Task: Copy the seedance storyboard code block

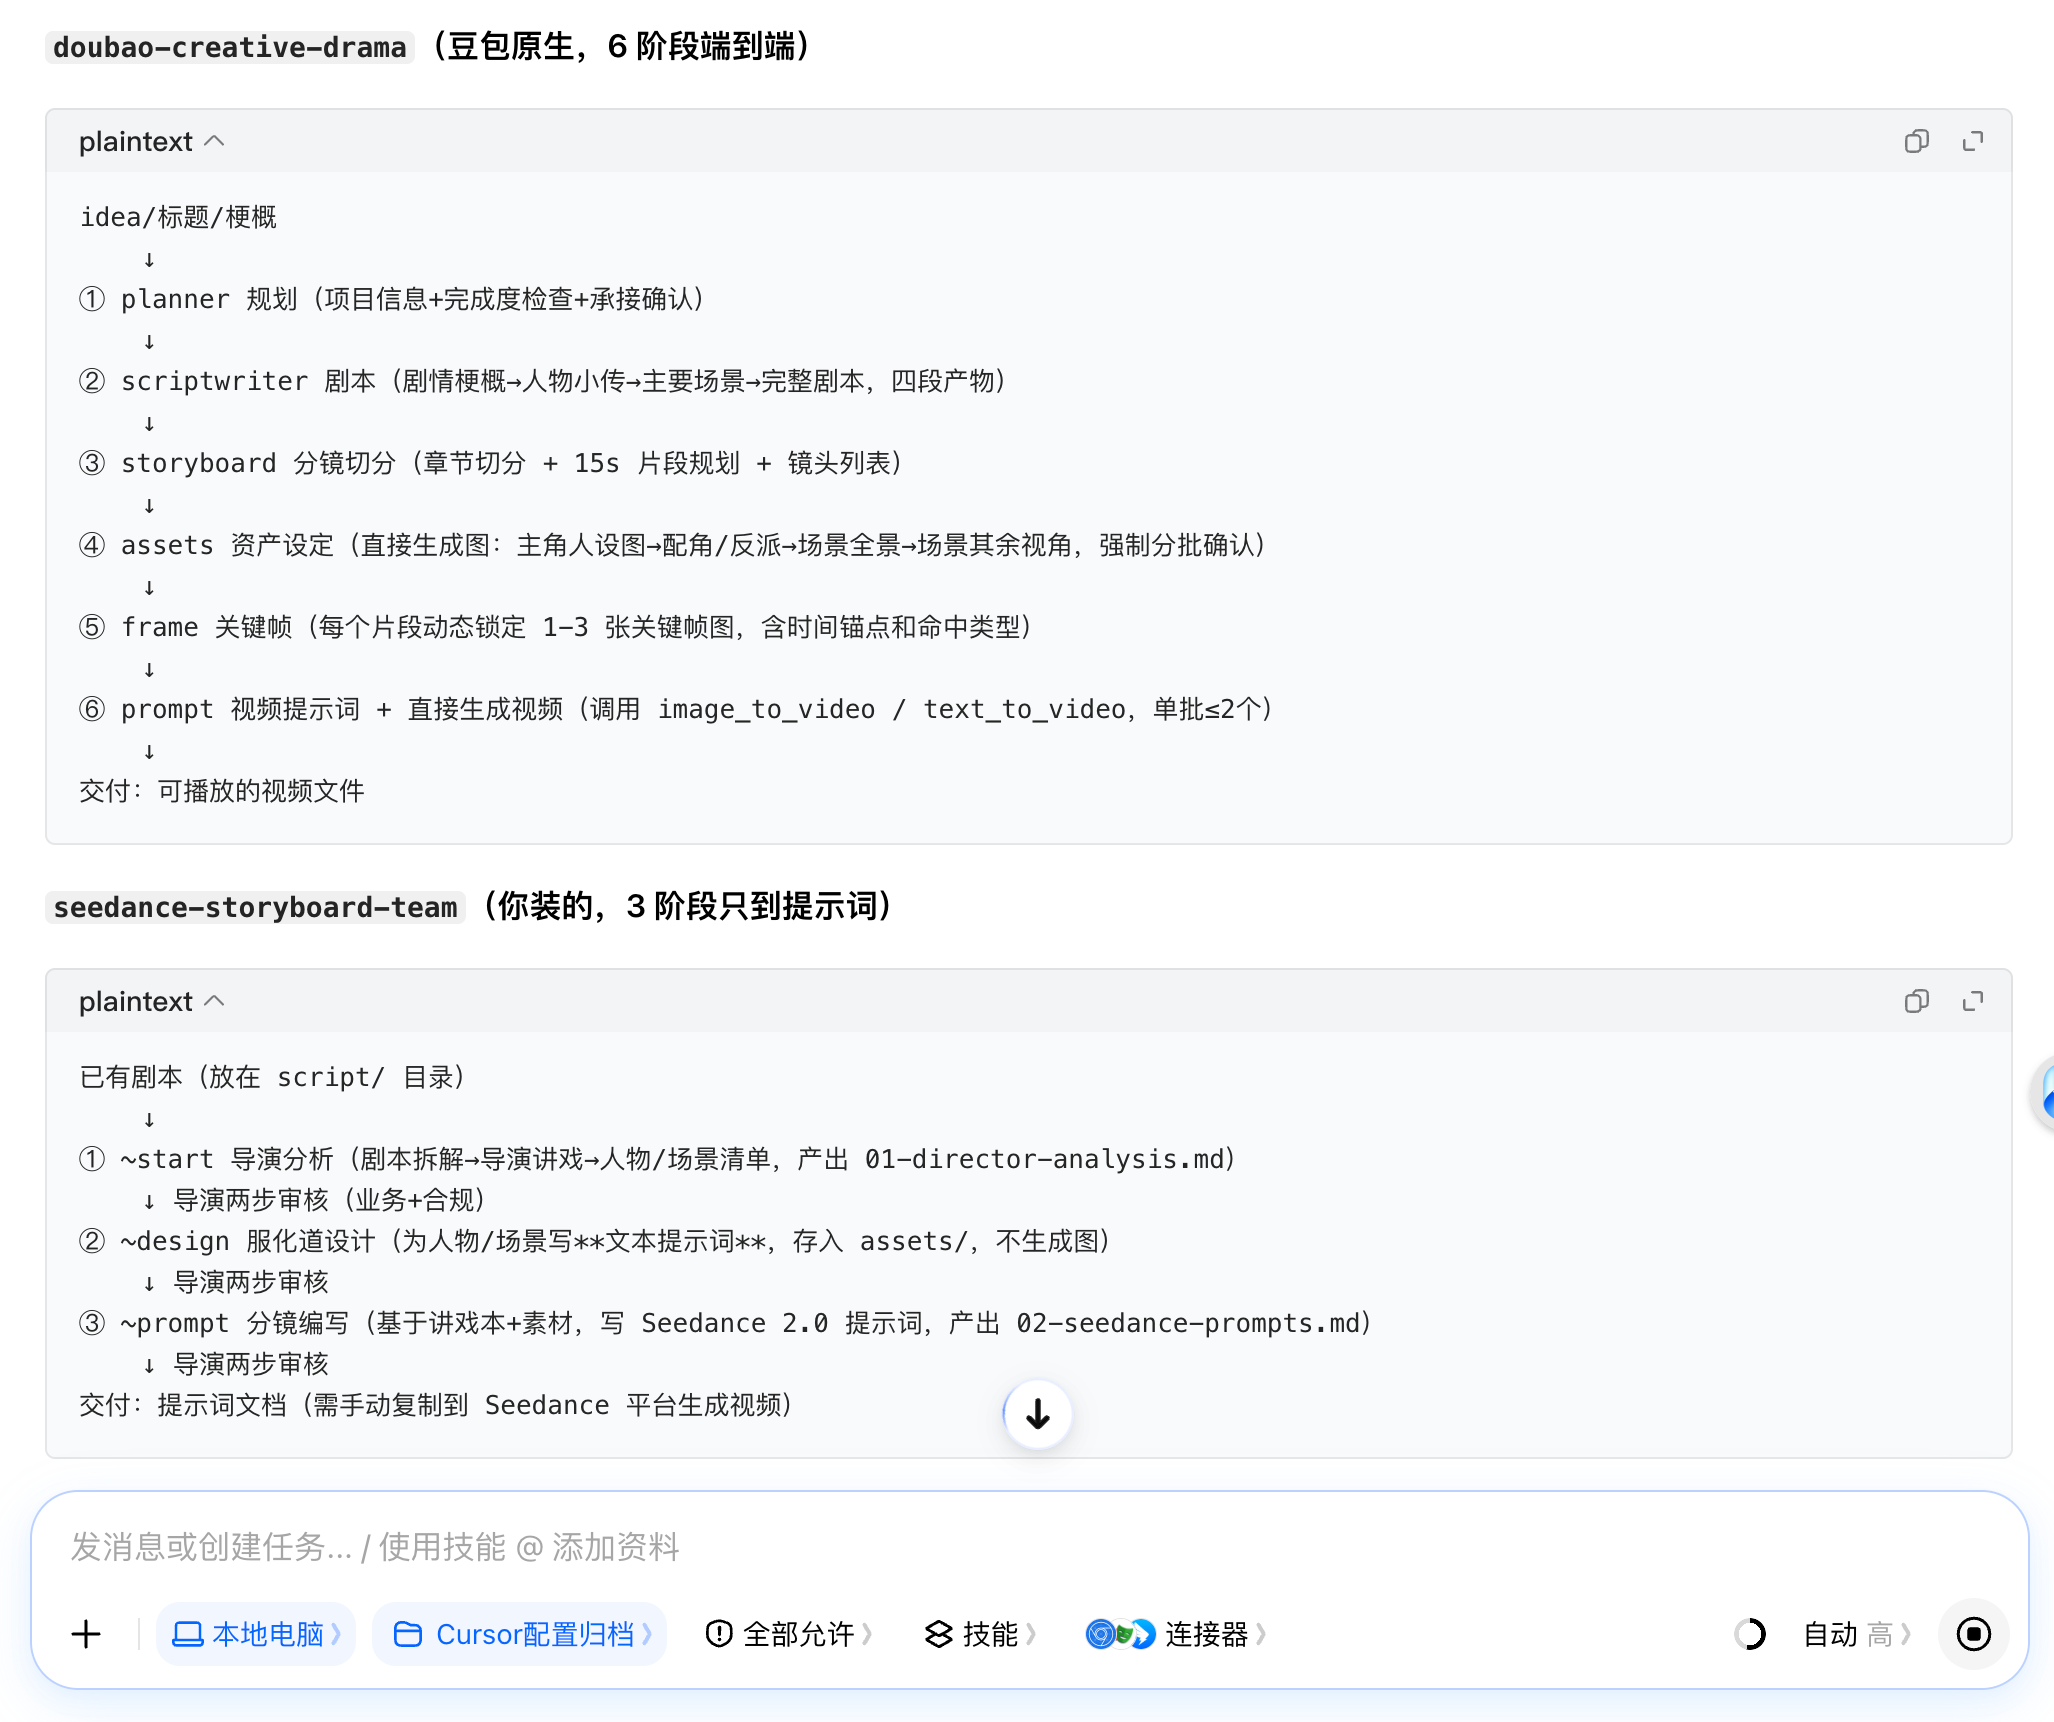Action: click(1916, 1001)
